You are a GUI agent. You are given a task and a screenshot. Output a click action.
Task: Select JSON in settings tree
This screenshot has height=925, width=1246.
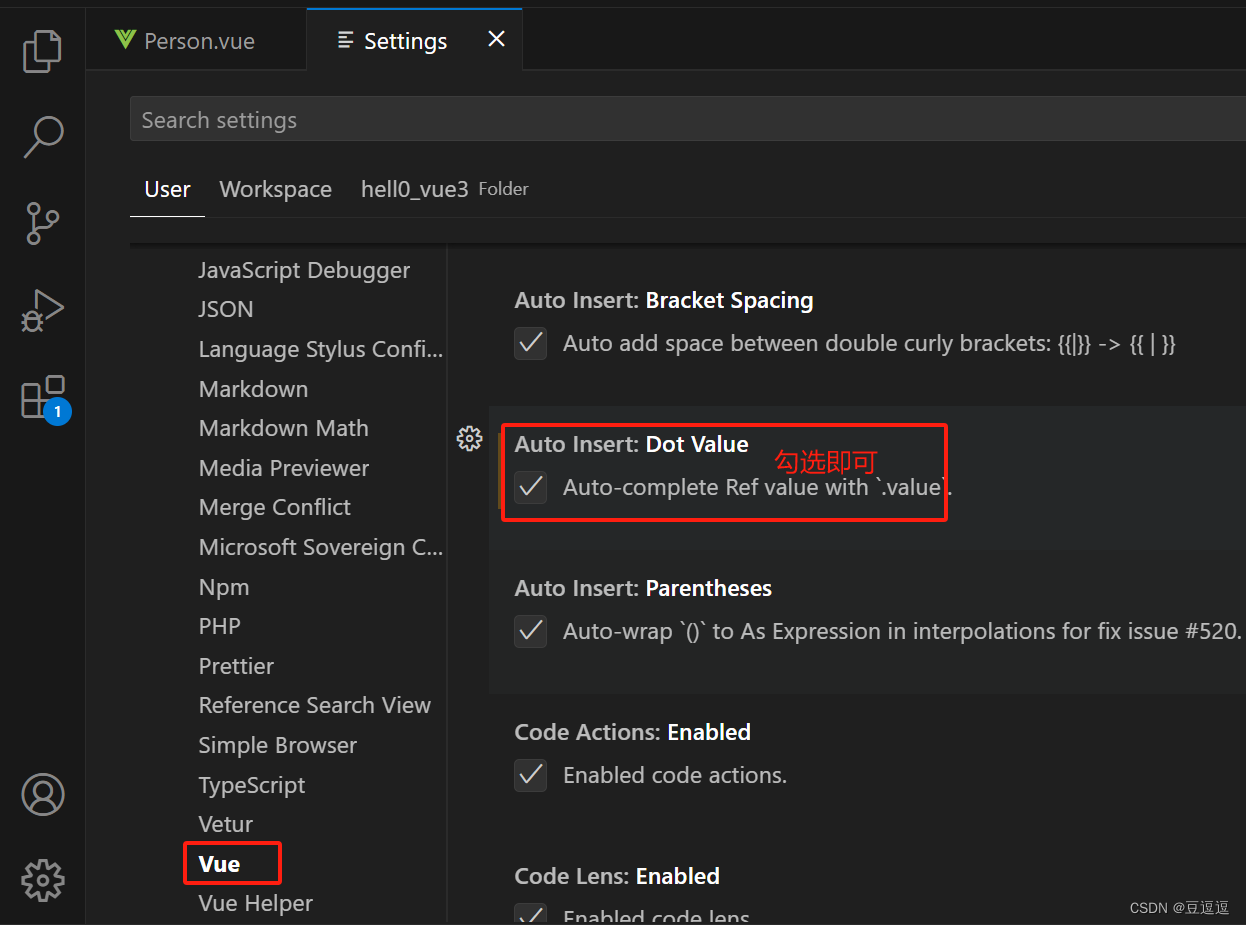tap(226, 309)
